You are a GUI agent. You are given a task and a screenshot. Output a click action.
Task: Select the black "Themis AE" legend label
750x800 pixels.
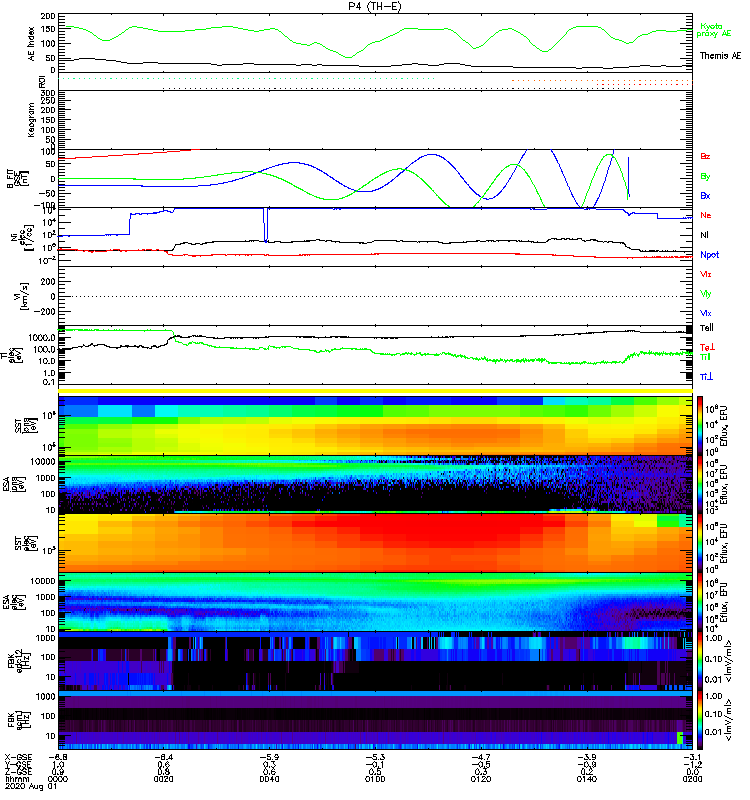(720, 56)
